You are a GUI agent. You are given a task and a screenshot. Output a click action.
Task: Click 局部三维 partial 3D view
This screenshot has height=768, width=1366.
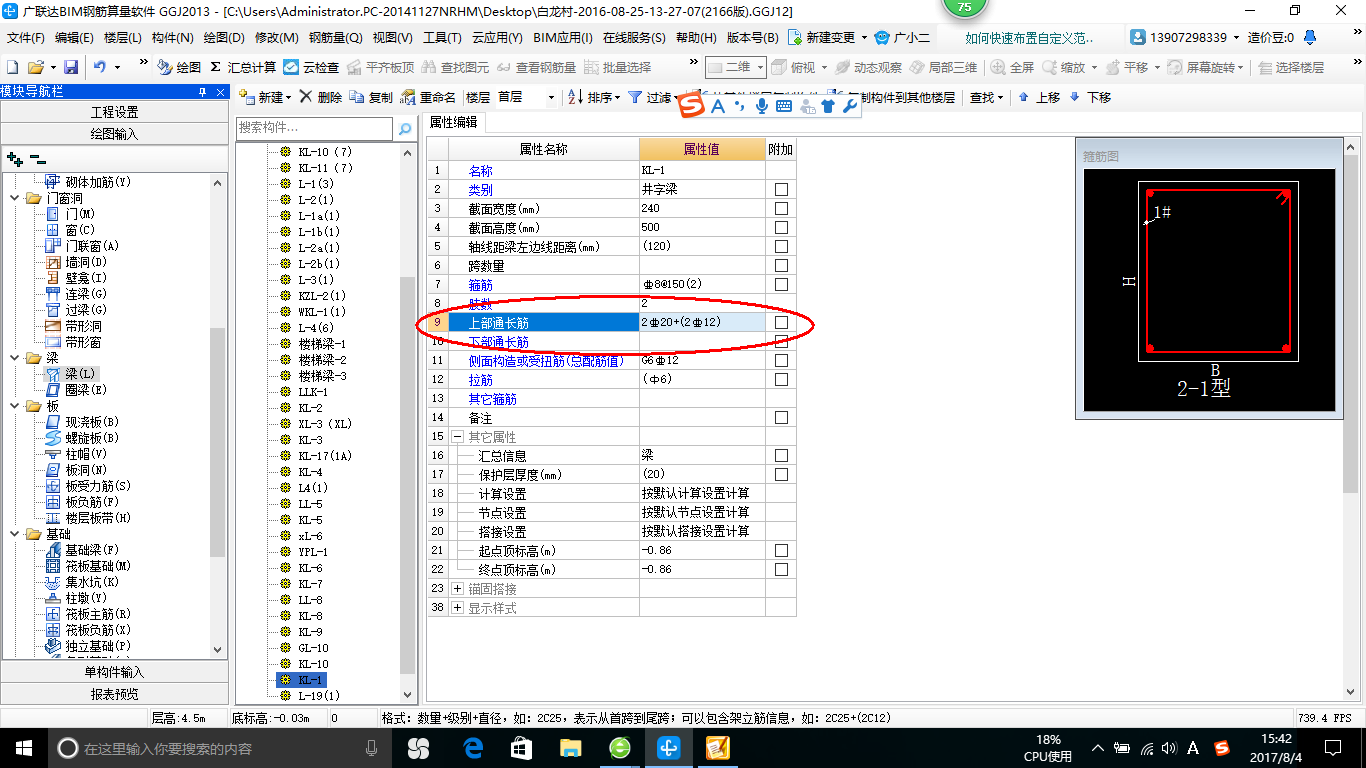943,67
